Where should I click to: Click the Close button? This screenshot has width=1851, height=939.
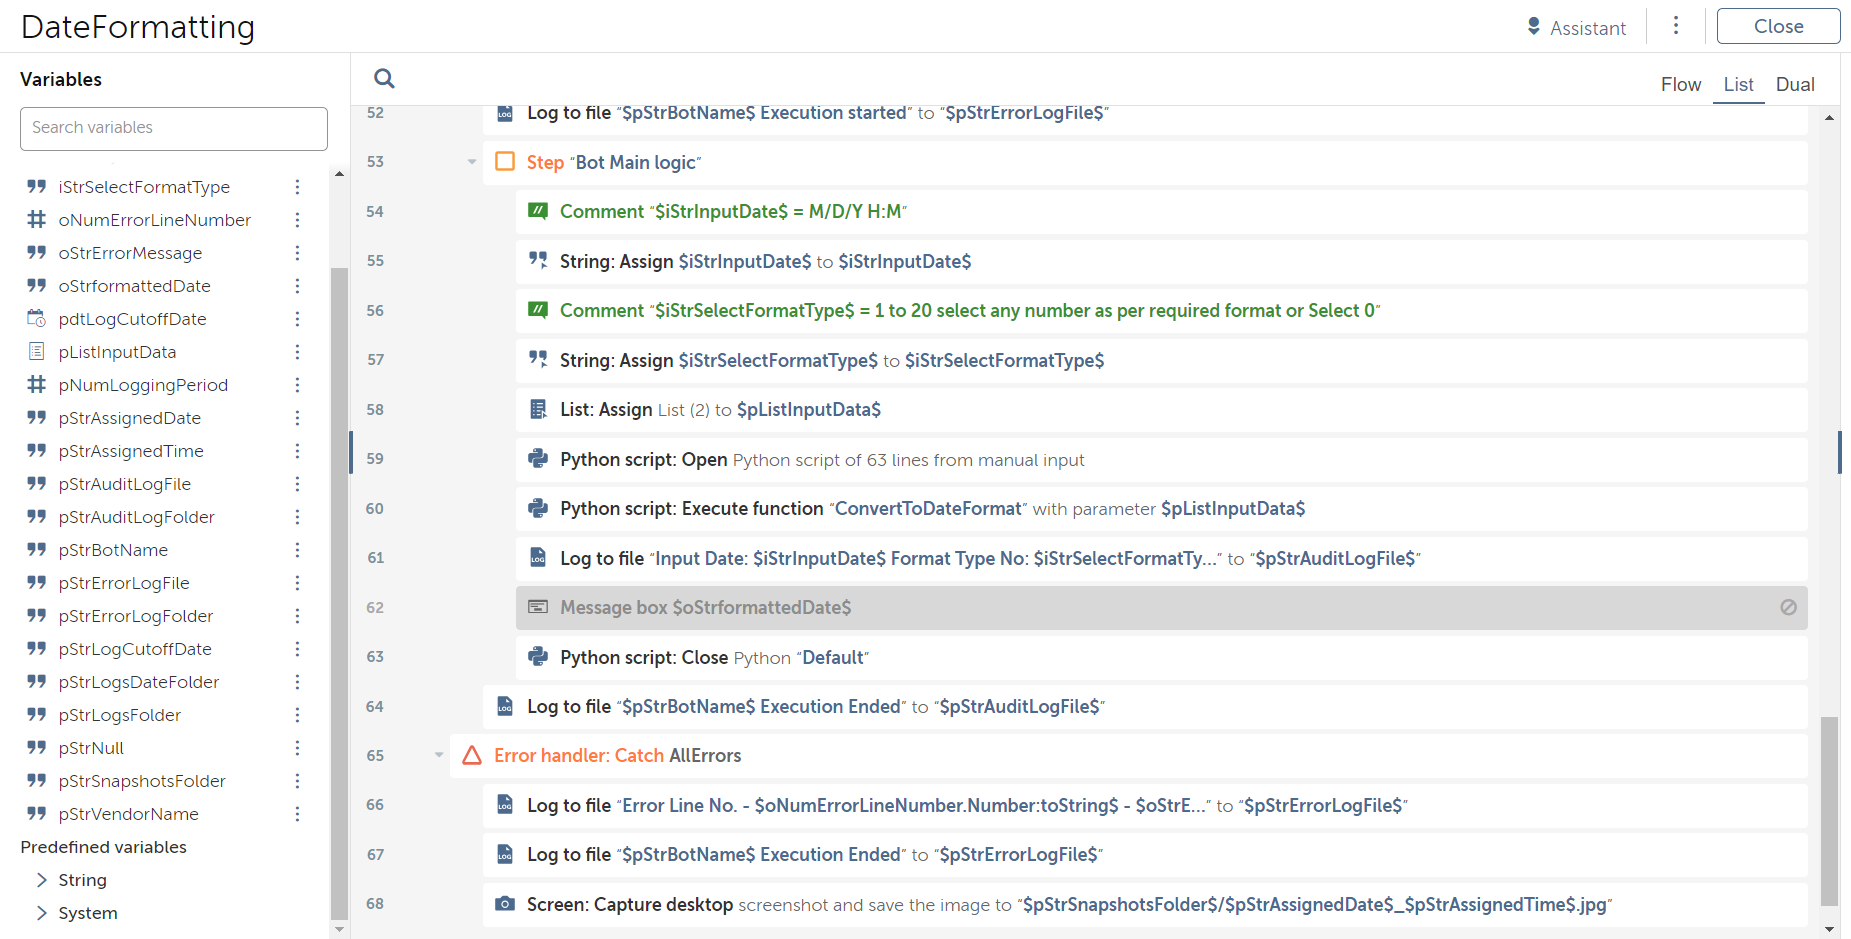(1778, 27)
